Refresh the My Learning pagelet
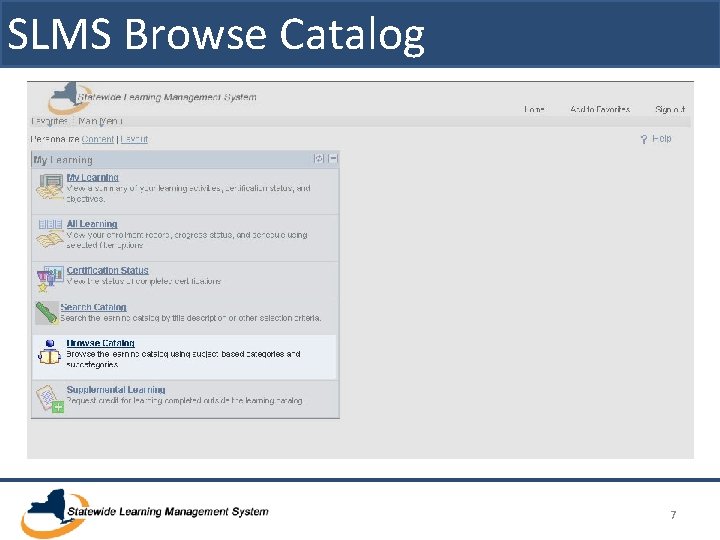This screenshot has width=720, height=540. (319, 159)
